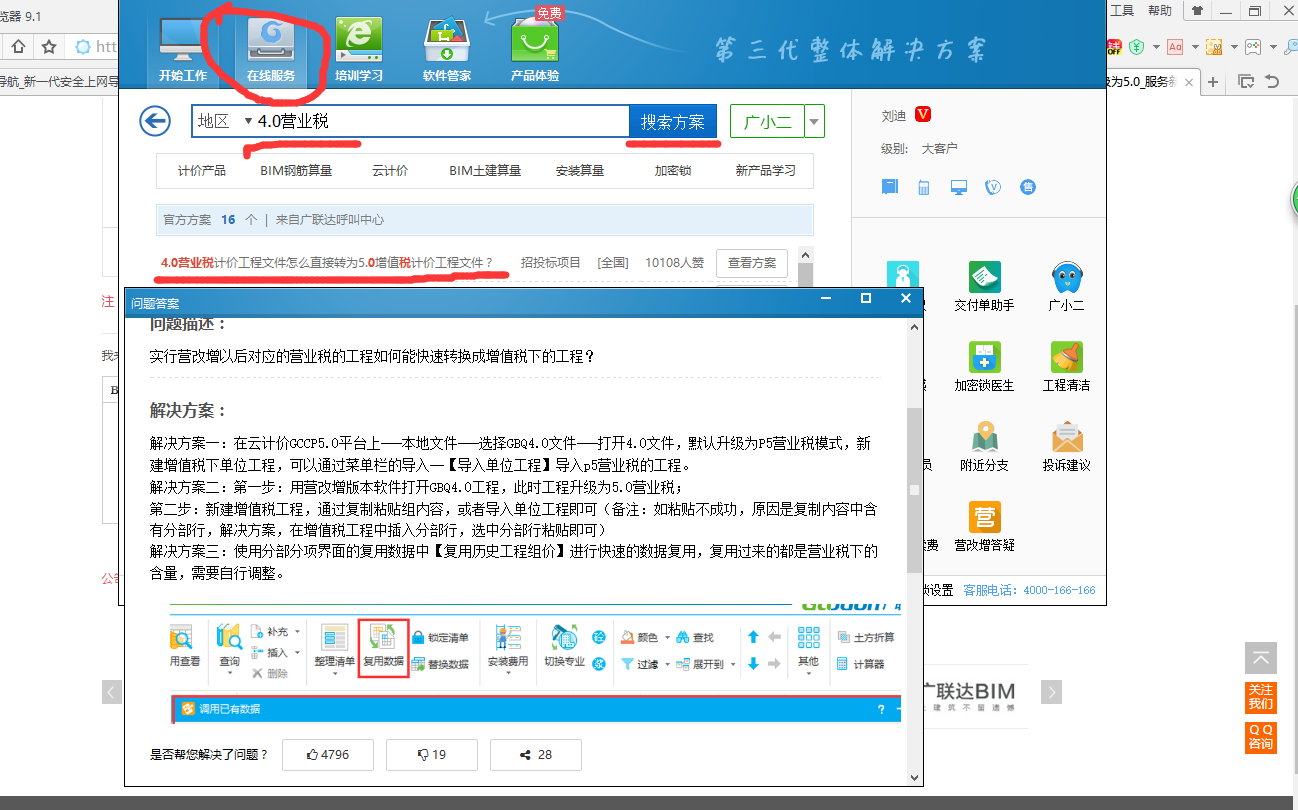Click the 问题答案 window scrollbar thumb
Screen dimensions: 1298x810
click(914, 490)
